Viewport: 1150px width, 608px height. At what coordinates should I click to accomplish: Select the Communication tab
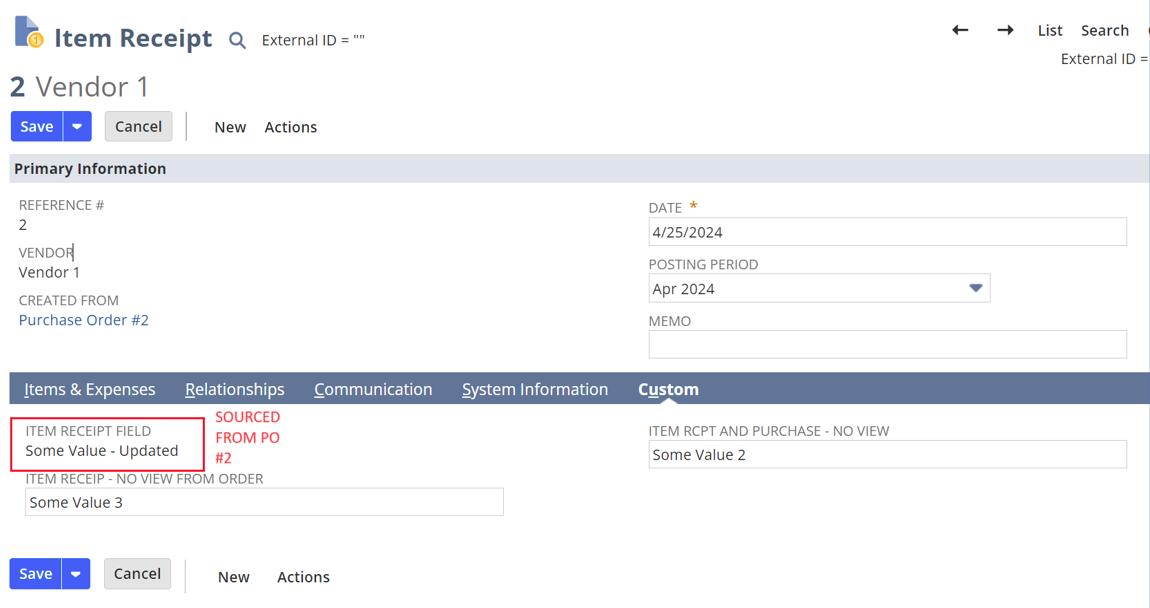pos(373,389)
